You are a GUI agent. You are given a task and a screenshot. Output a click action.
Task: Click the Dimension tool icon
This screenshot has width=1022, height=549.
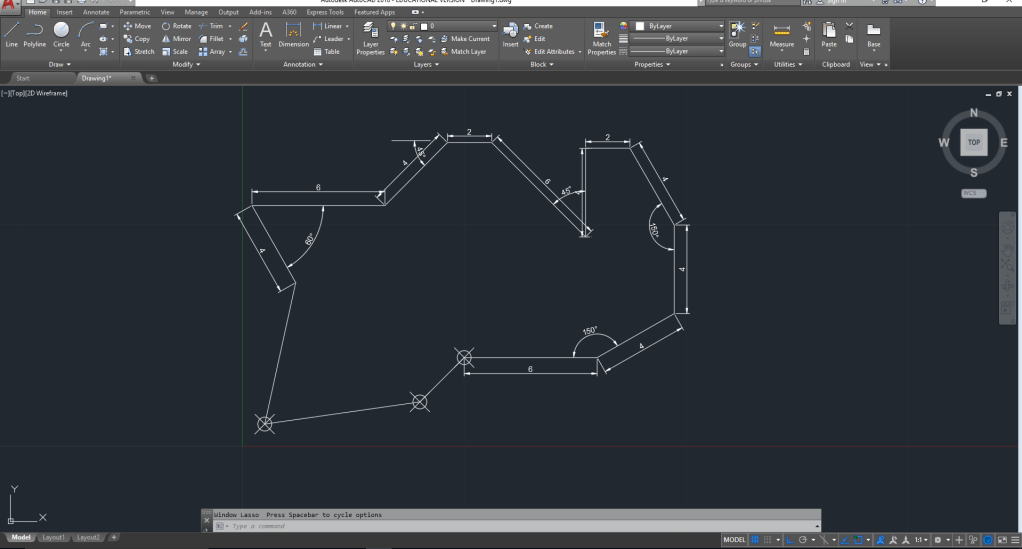[293, 34]
